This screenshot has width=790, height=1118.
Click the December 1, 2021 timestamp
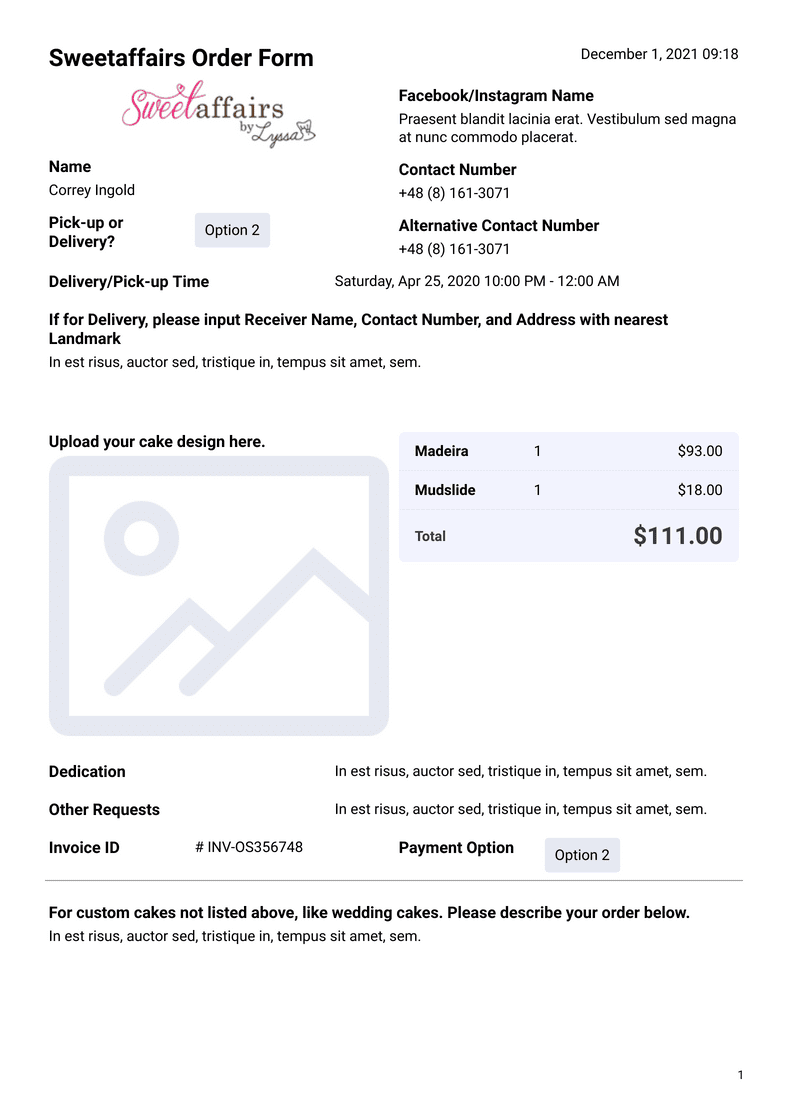[659, 54]
